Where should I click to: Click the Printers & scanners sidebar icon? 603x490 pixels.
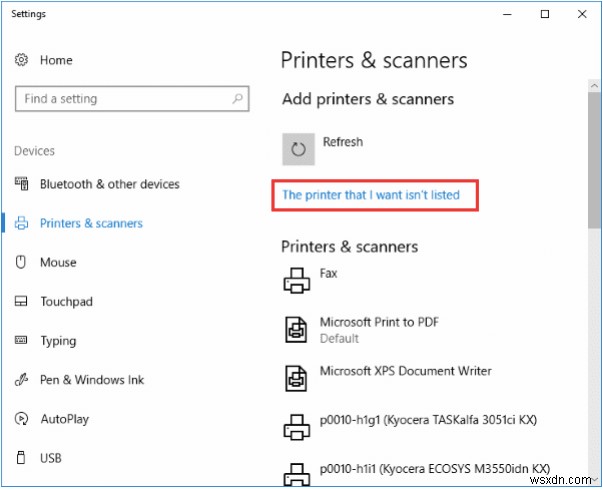point(21,223)
